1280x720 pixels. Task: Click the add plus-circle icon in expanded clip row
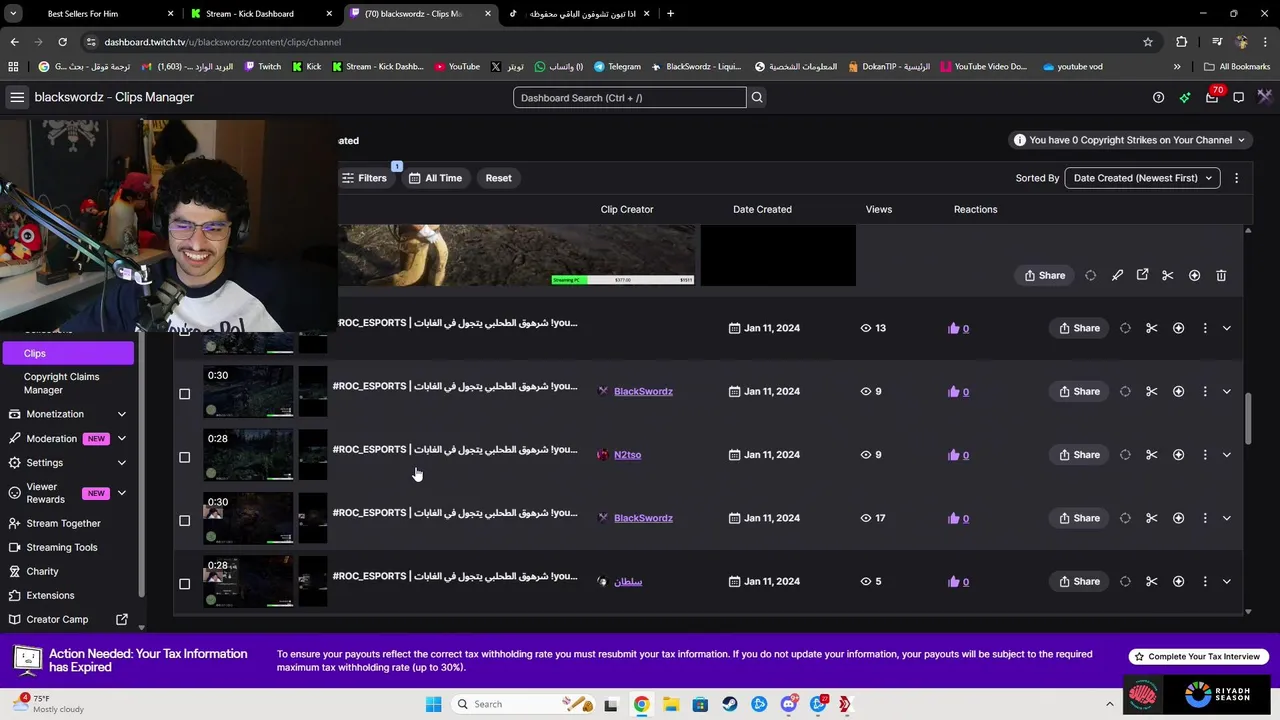click(x=1194, y=275)
